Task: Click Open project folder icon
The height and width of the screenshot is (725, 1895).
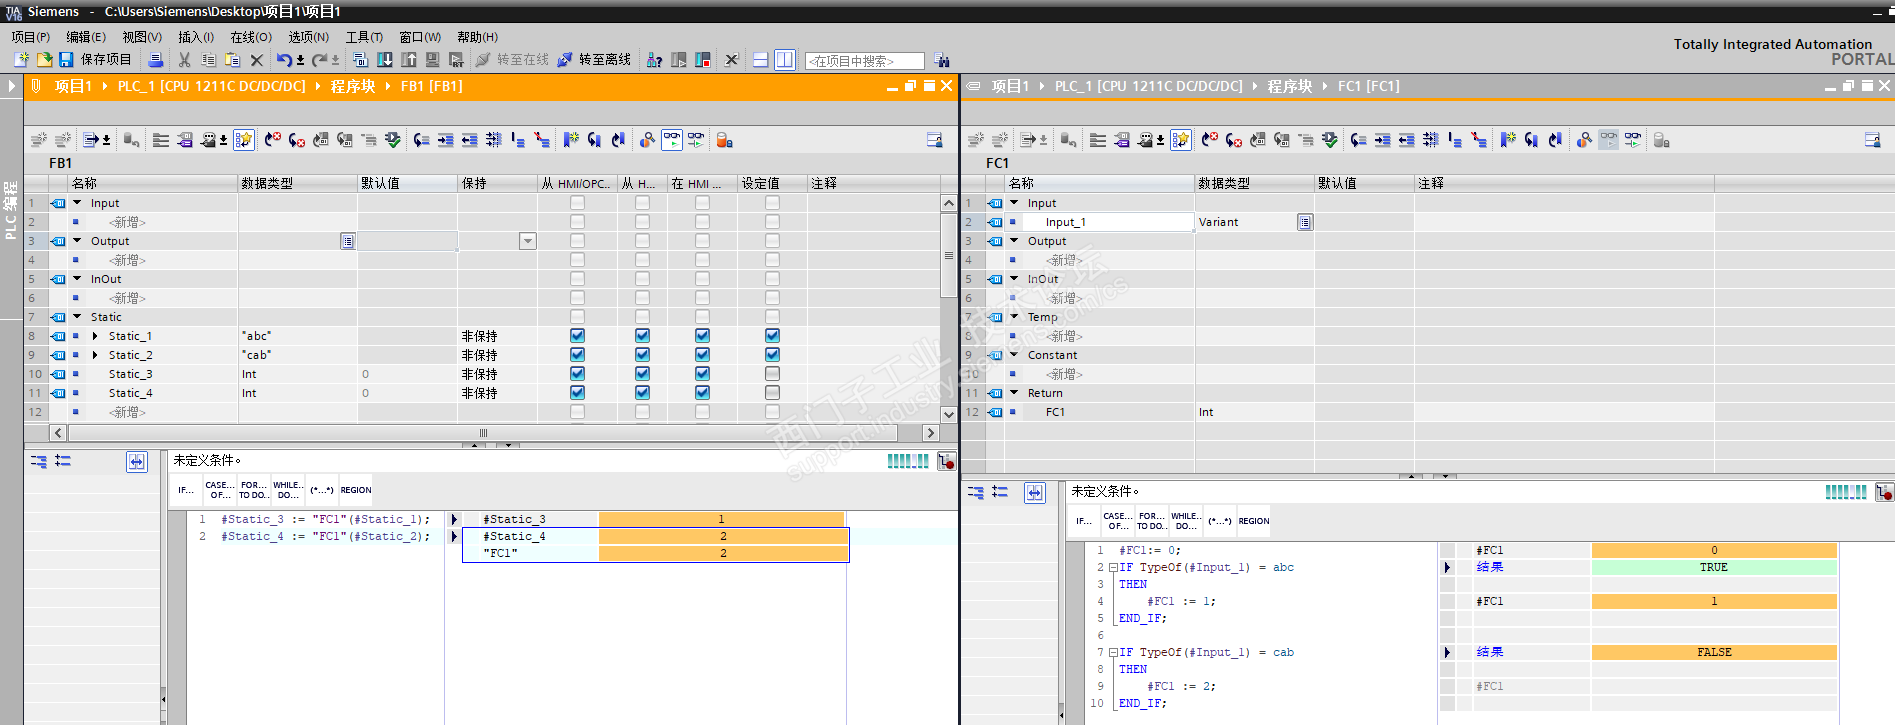Action: click(x=44, y=60)
